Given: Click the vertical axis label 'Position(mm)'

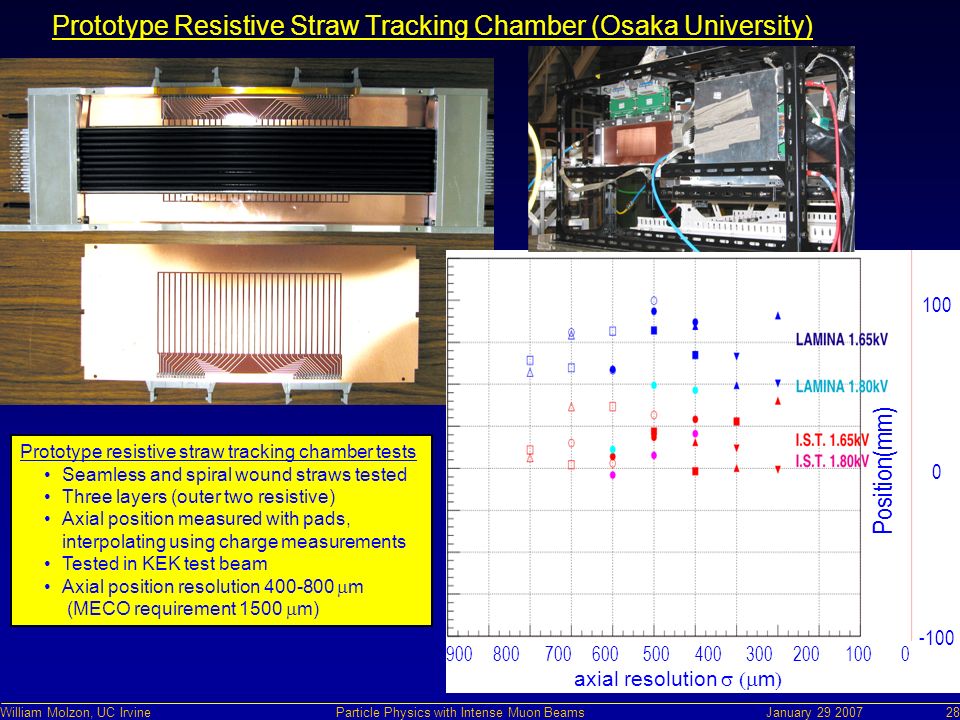Looking at the screenshot, I should [x=883, y=471].
